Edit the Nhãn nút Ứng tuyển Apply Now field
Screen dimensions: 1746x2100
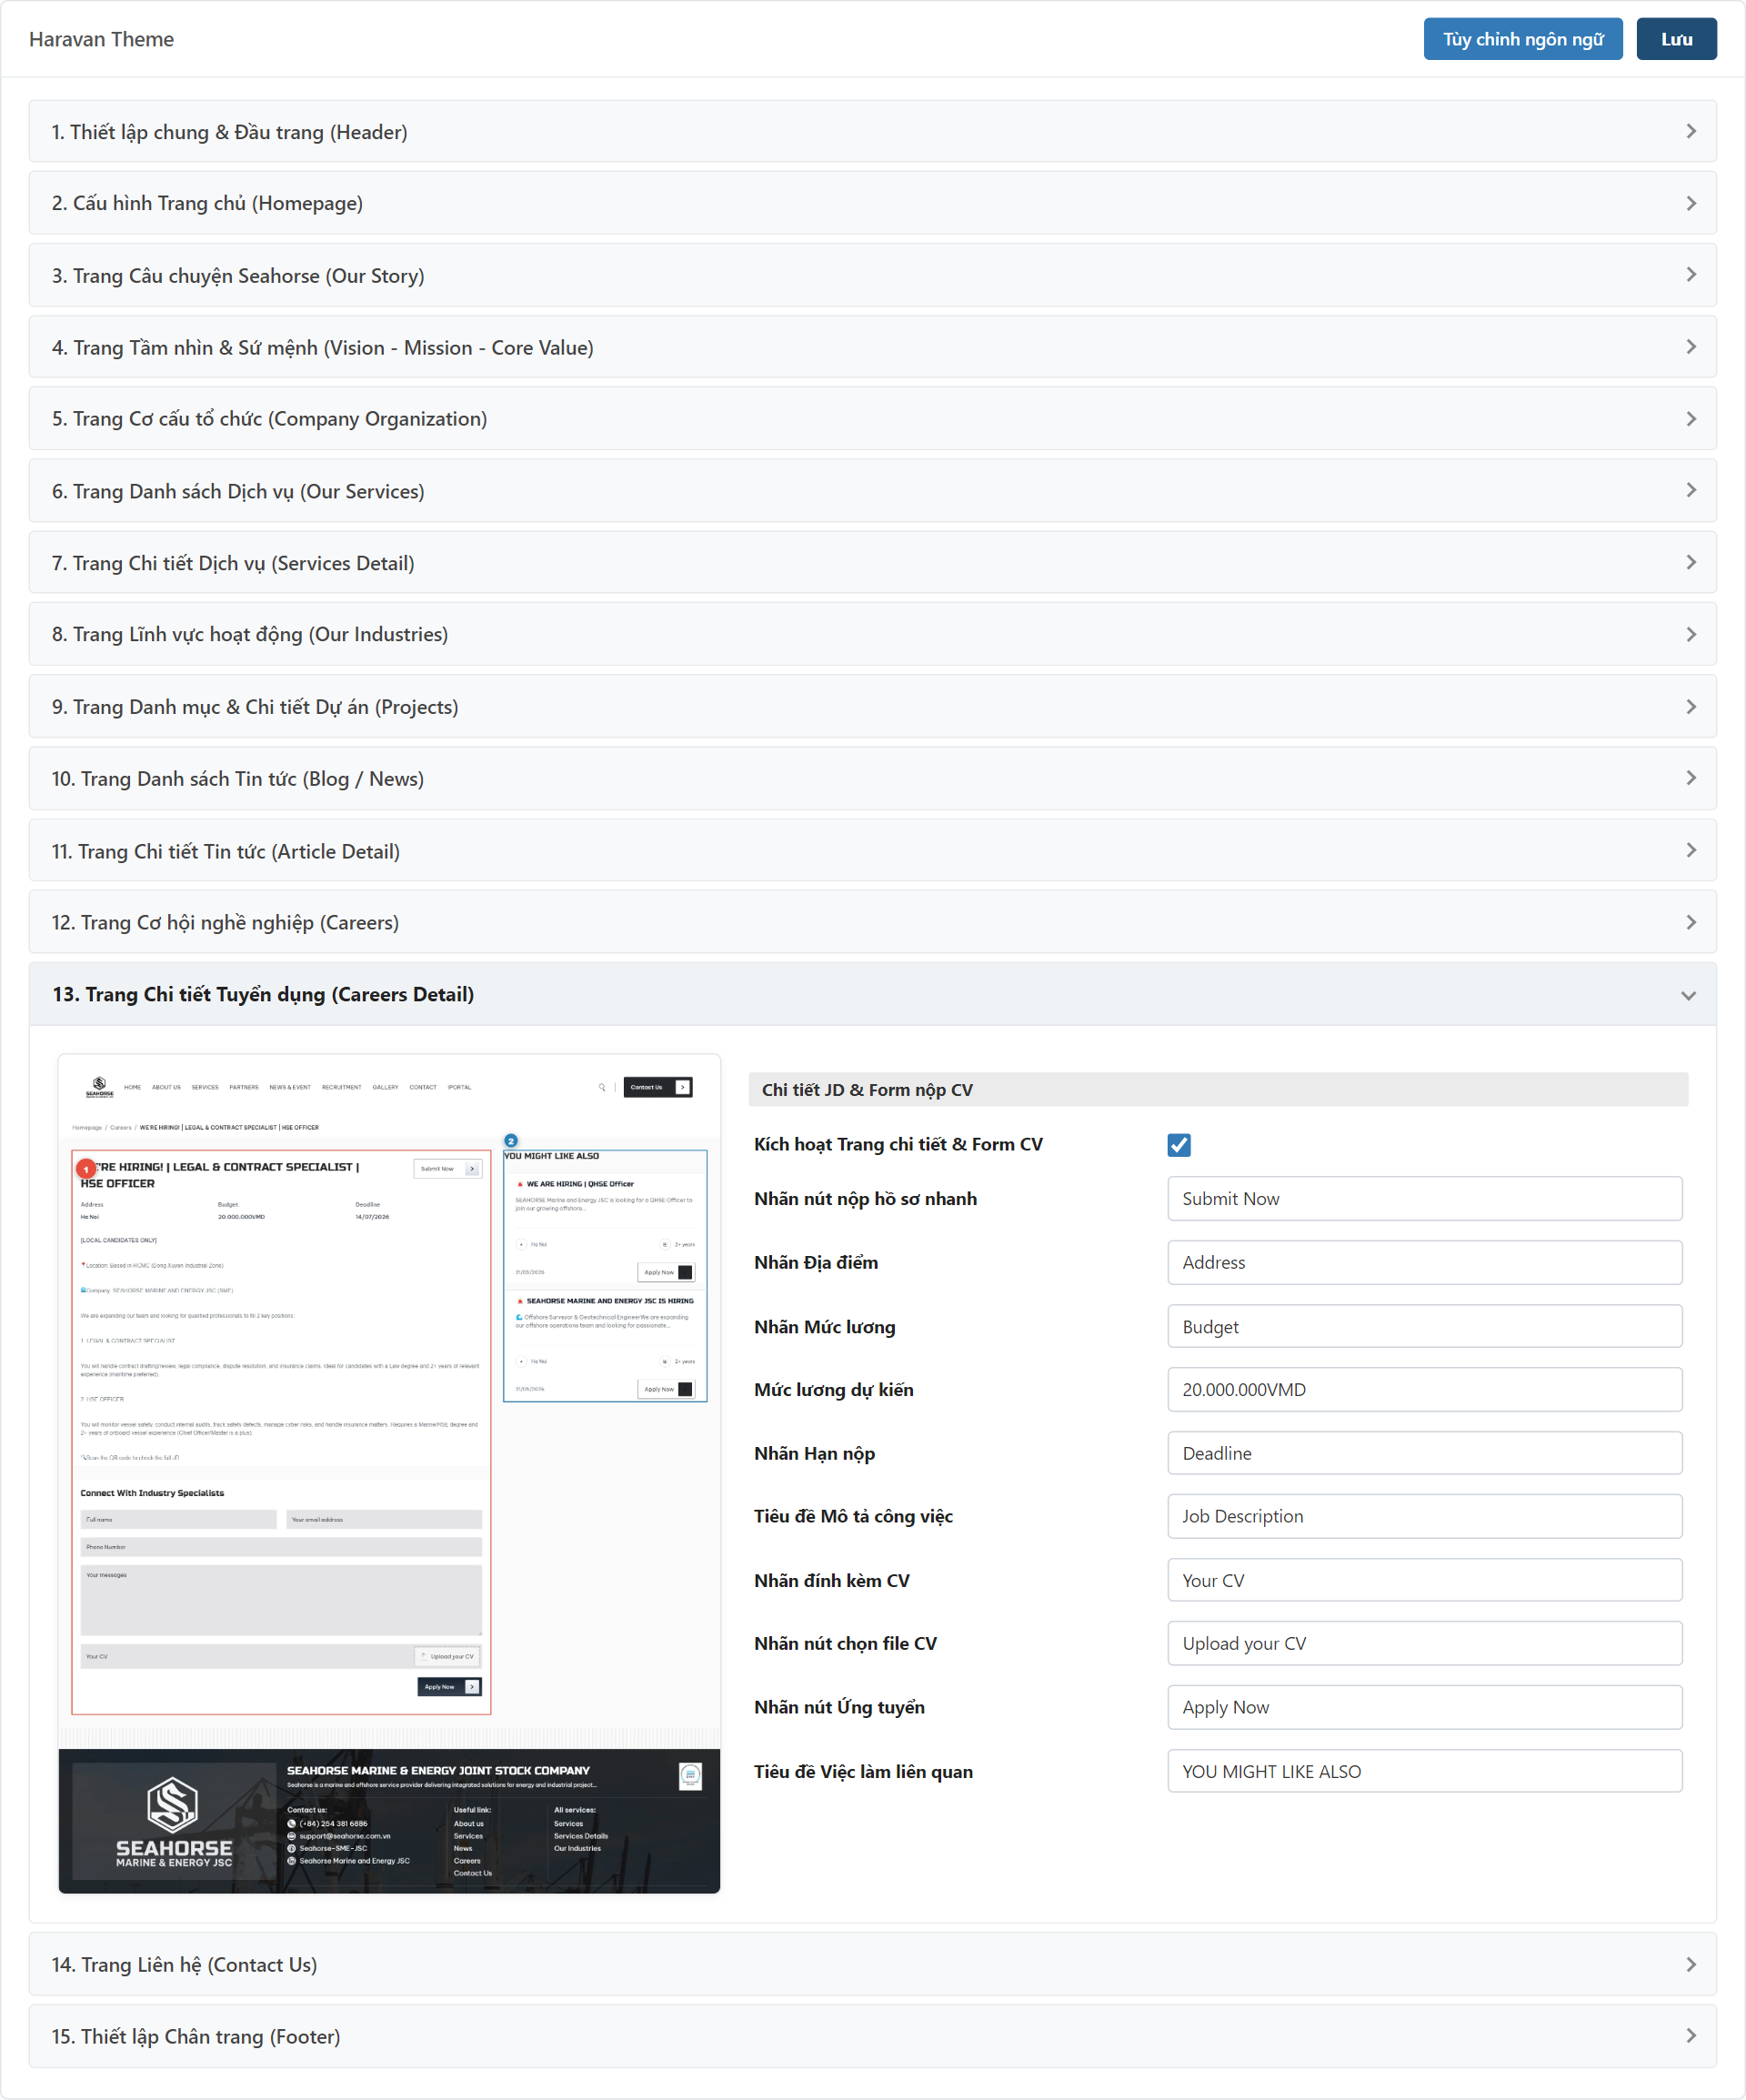pos(1424,1707)
